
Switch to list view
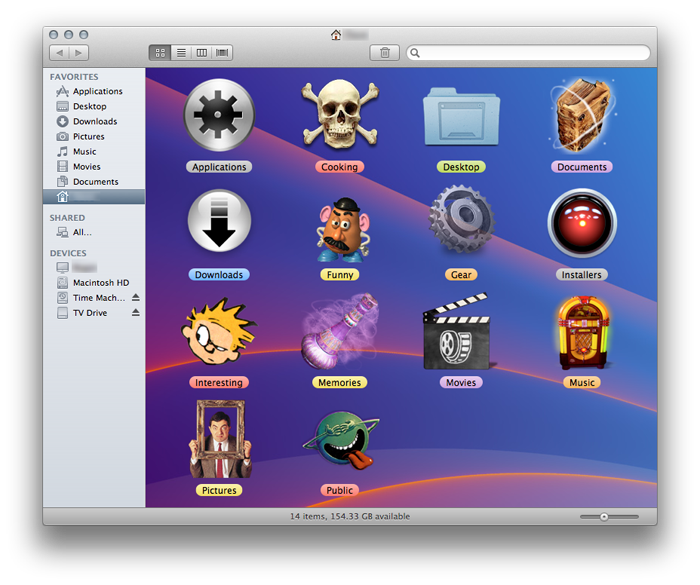pyautogui.click(x=181, y=53)
